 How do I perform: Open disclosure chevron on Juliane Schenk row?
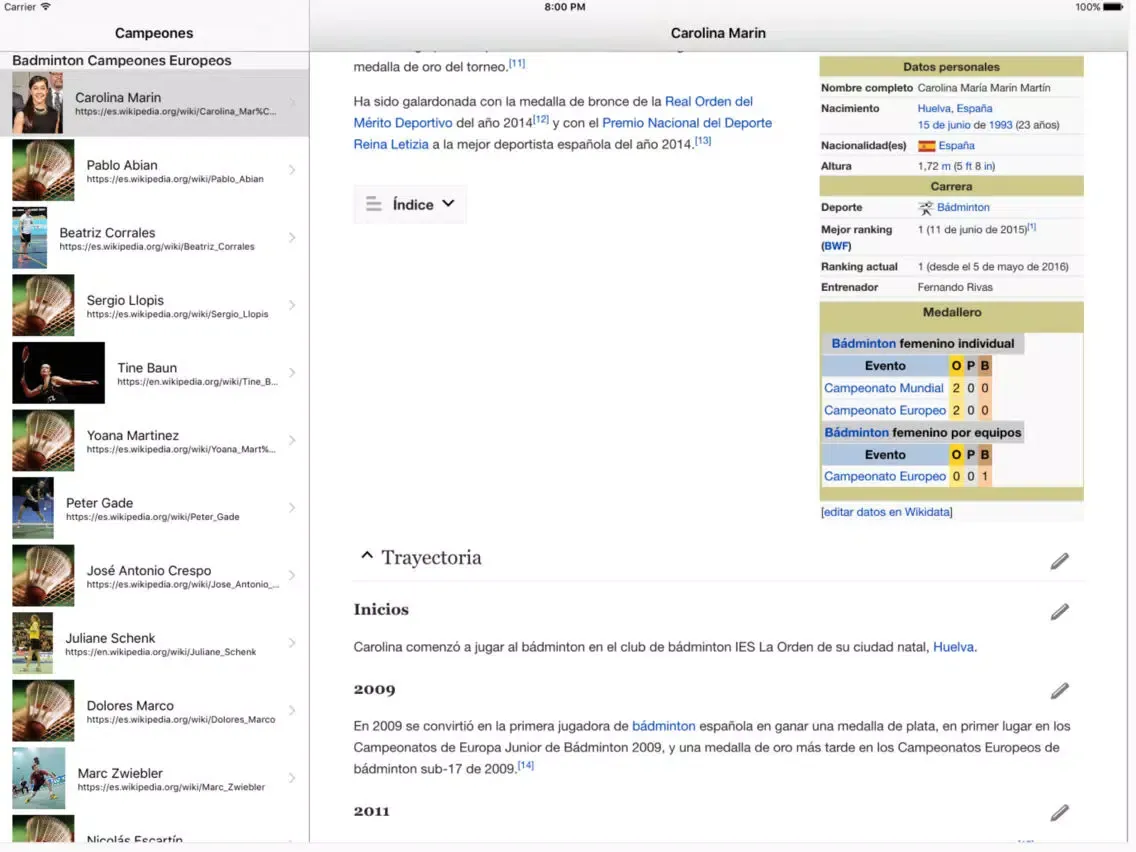(292, 643)
